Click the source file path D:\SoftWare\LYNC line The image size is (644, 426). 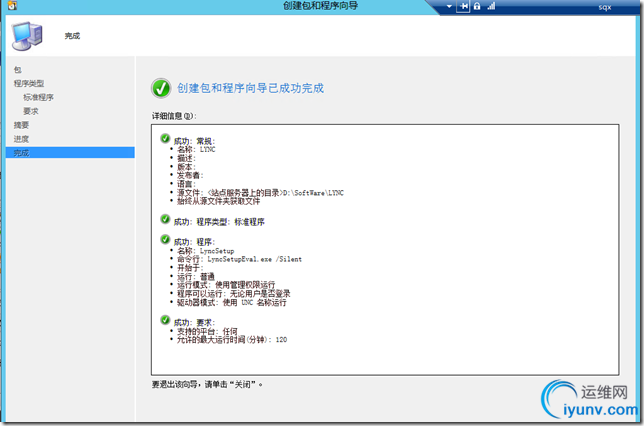(260, 193)
